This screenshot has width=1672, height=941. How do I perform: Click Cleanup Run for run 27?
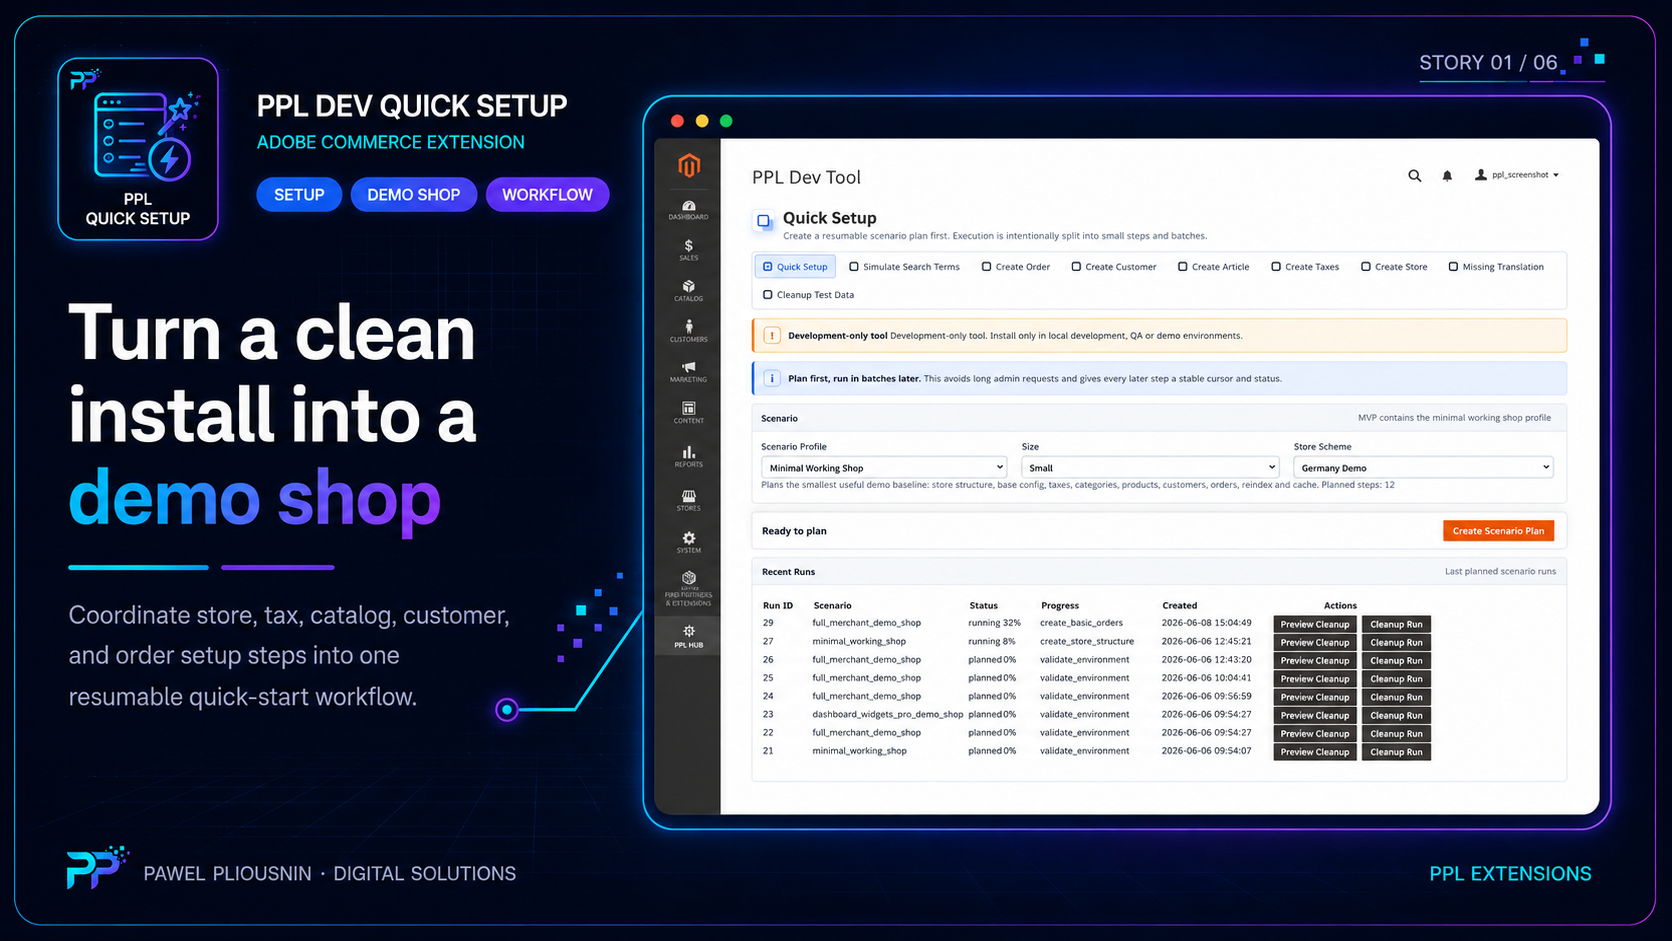pos(1396,643)
